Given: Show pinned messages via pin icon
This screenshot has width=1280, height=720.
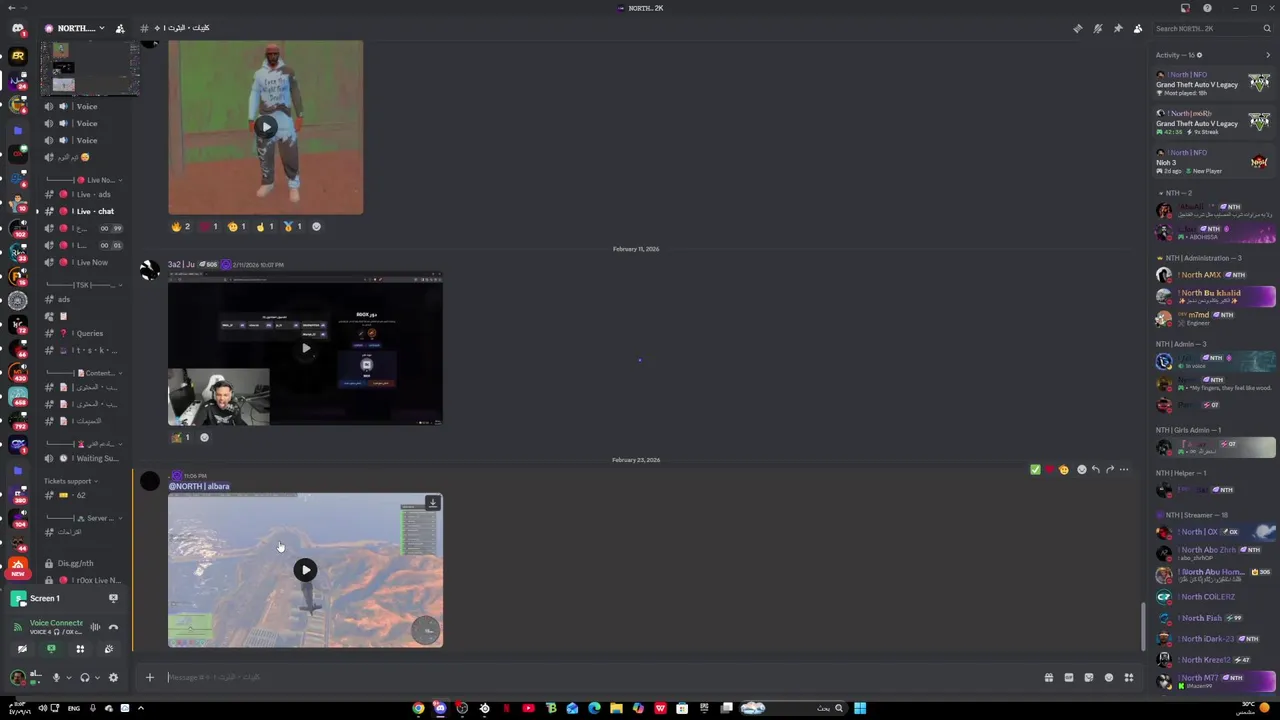Looking at the screenshot, I should (x=1117, y=28).
